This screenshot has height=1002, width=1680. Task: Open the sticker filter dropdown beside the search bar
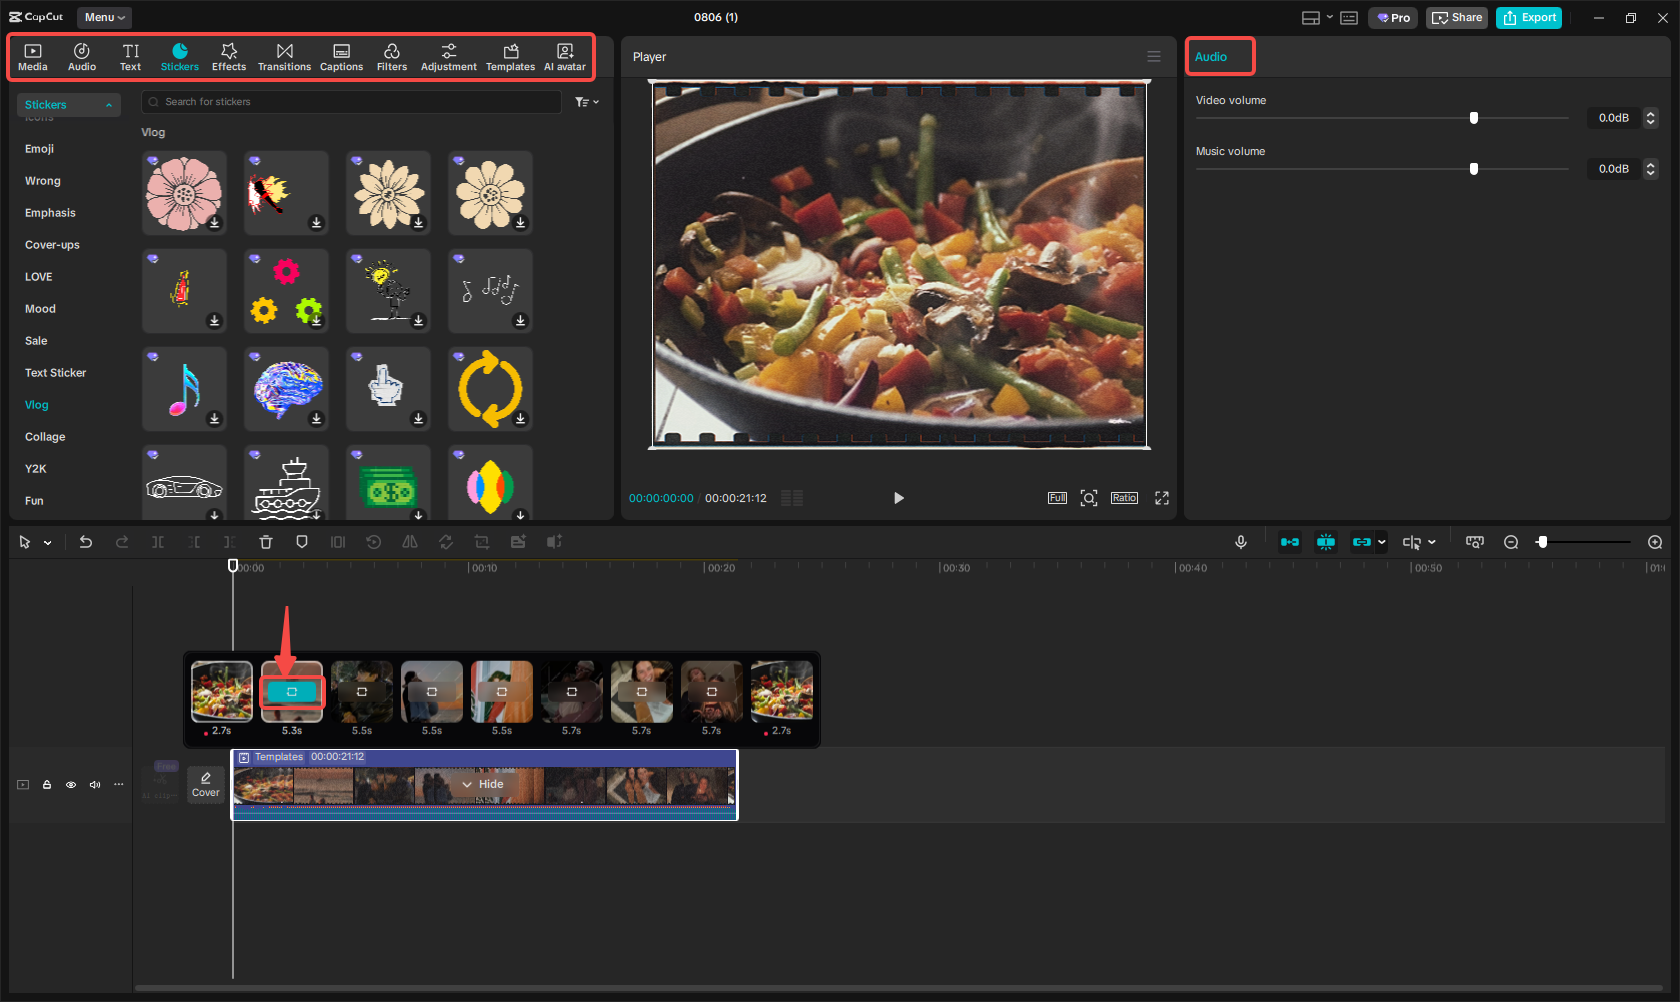(586, 101)
